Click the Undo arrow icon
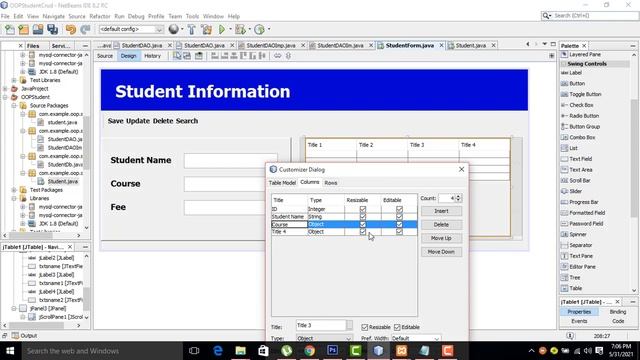The width and height of the screenshot is (640, 360). coord(71,29)
